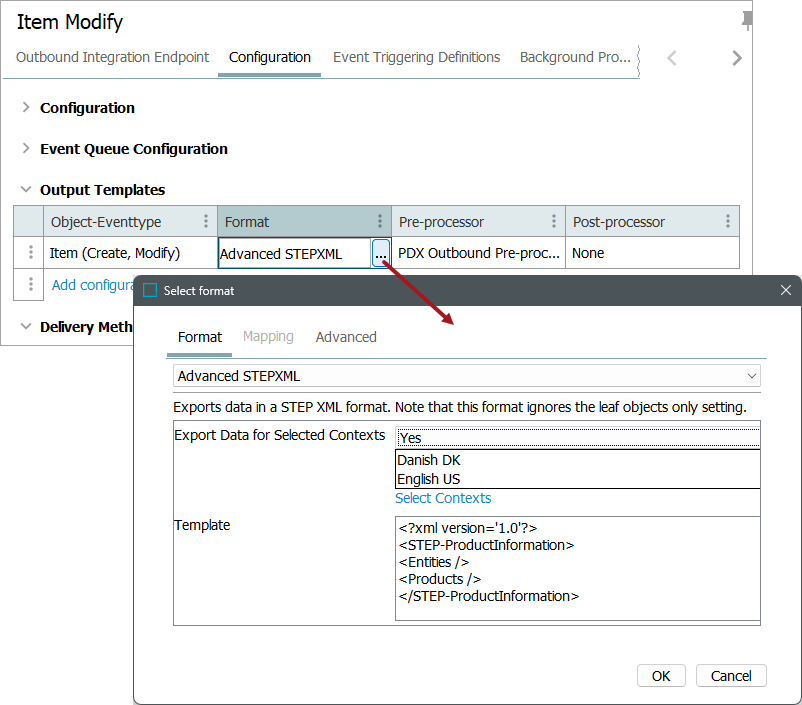The width and height of the screenshot is (802, 705).
Task: Collapse the Output Templates section
Action: point(26,190)
